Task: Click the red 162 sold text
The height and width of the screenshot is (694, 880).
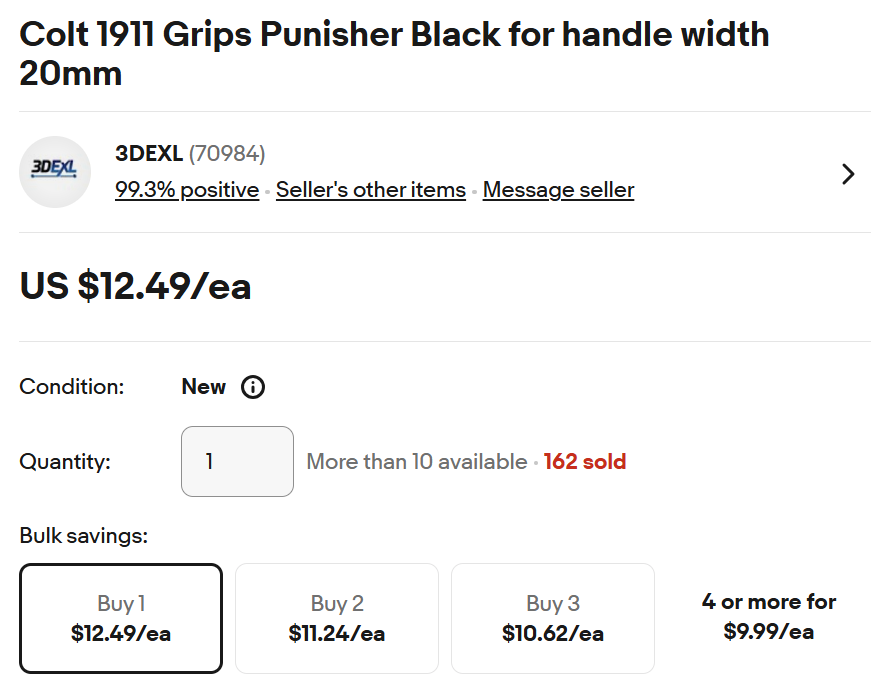Action: [x=585, y=462]
